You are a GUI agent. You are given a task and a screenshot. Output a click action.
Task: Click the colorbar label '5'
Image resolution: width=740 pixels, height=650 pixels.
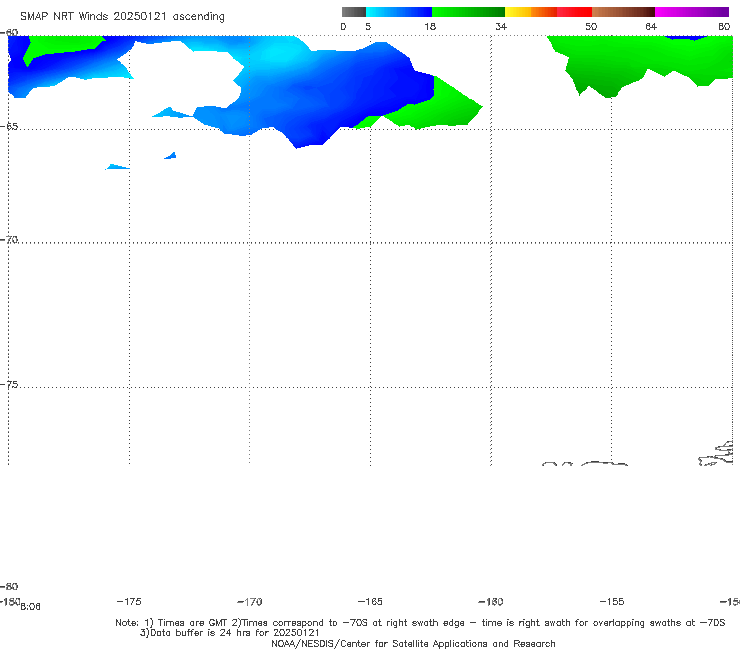point(368,26)
